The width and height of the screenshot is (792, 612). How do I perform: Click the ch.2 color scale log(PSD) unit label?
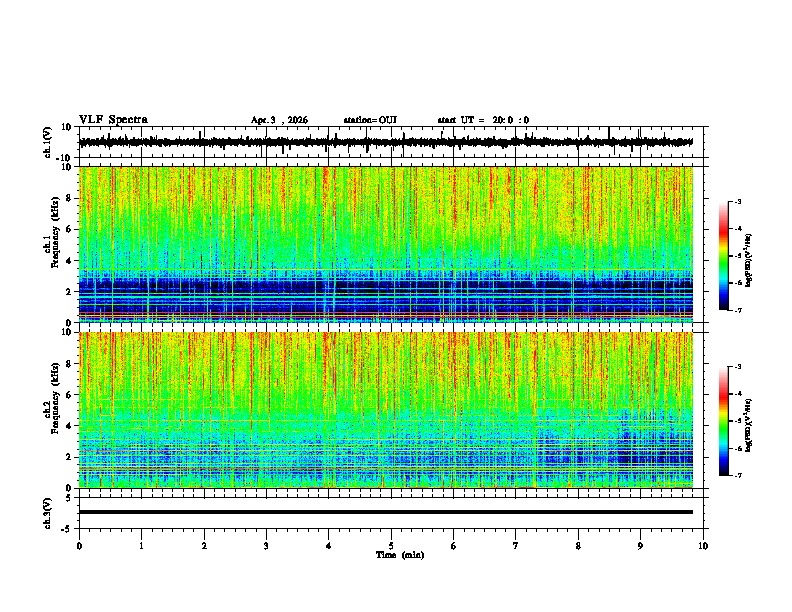click(x=749, y=425)
